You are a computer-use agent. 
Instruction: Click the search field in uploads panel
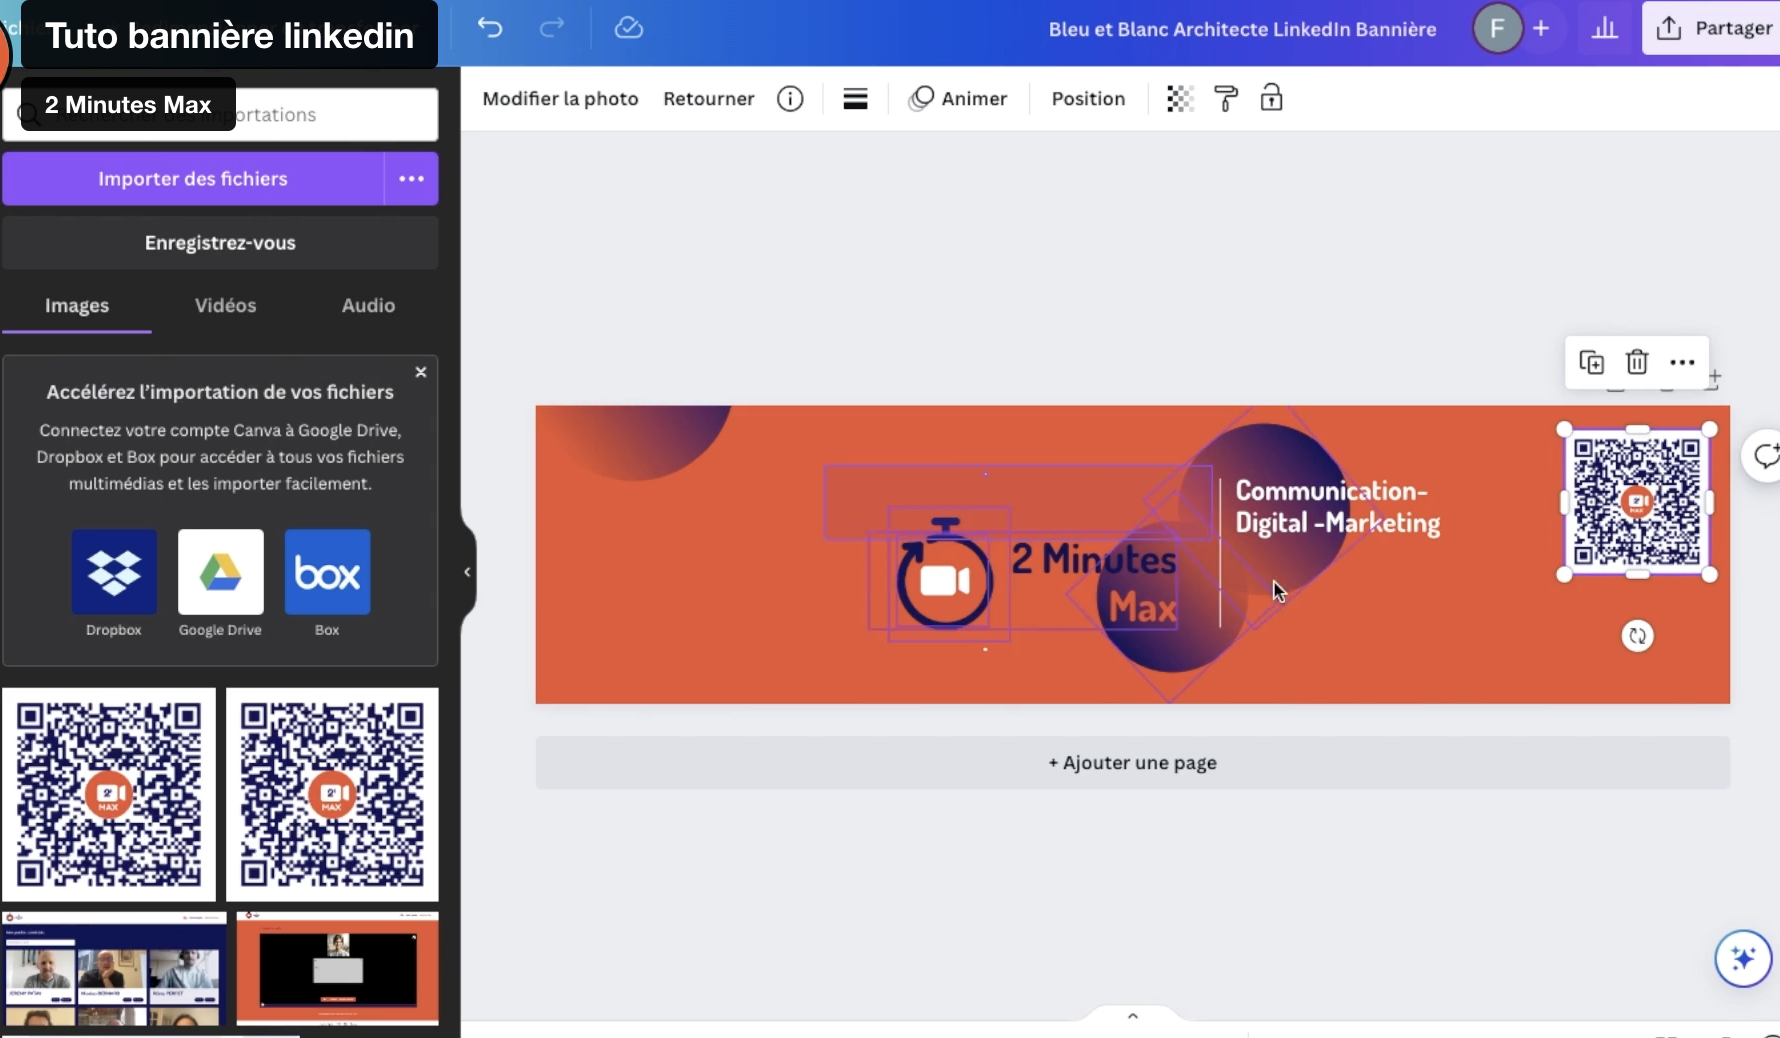(220, 115)
